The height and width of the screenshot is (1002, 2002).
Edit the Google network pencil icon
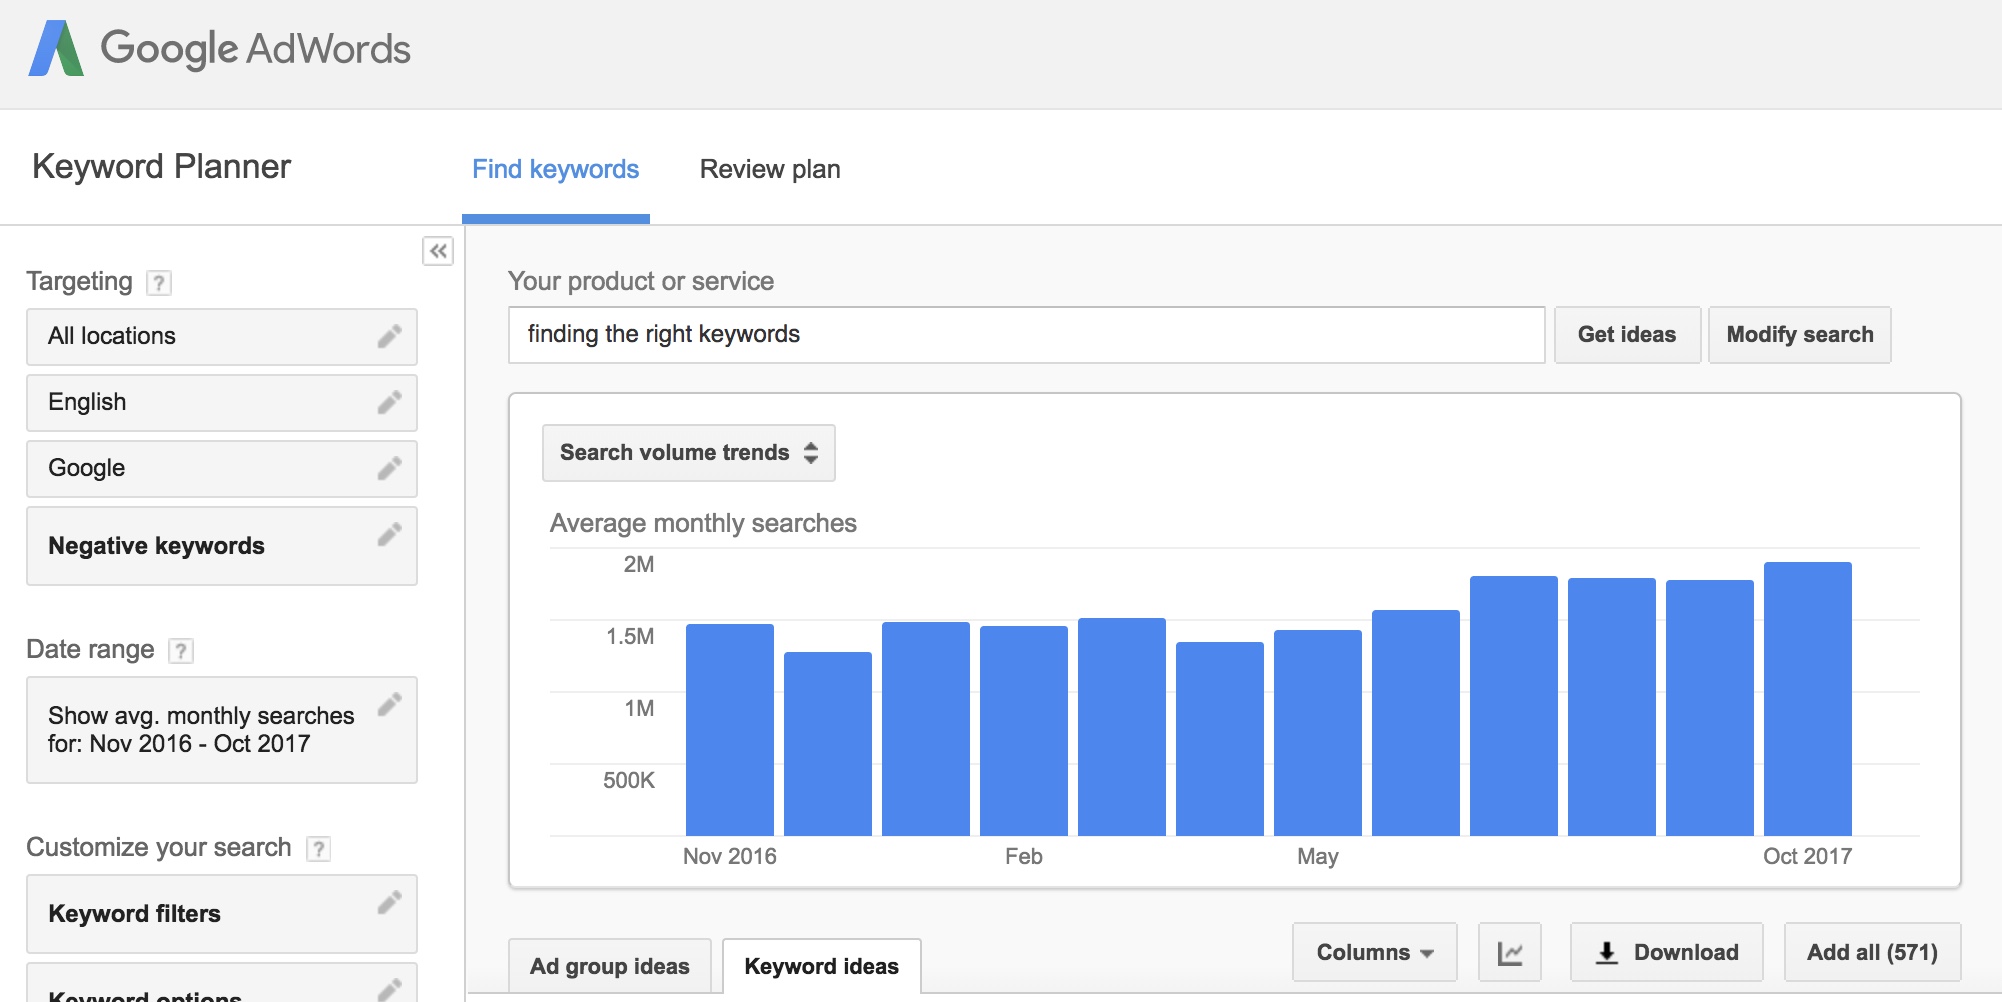pyautogui.click(x=389, y=468)
